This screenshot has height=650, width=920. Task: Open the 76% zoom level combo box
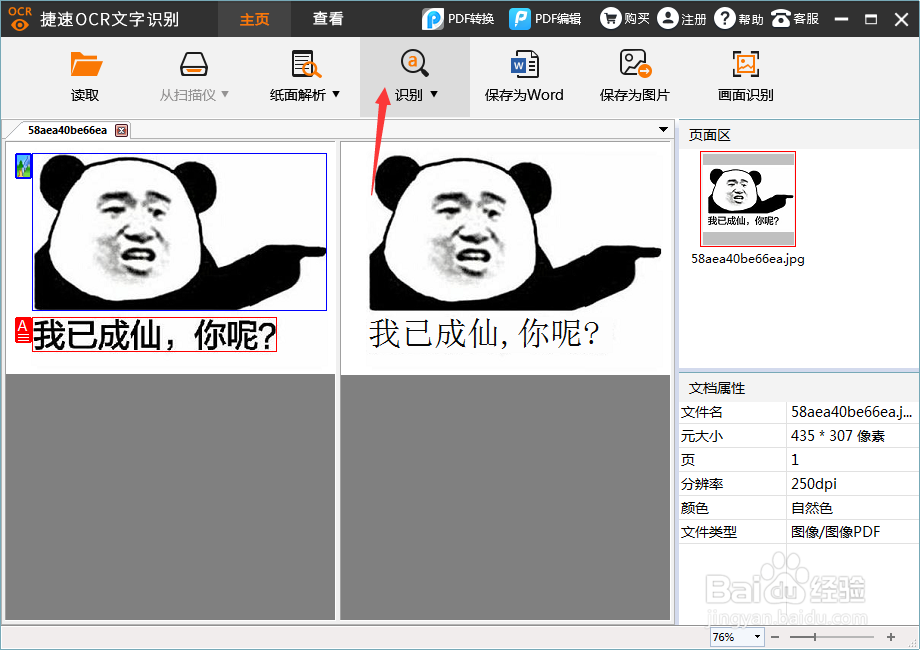736,637
